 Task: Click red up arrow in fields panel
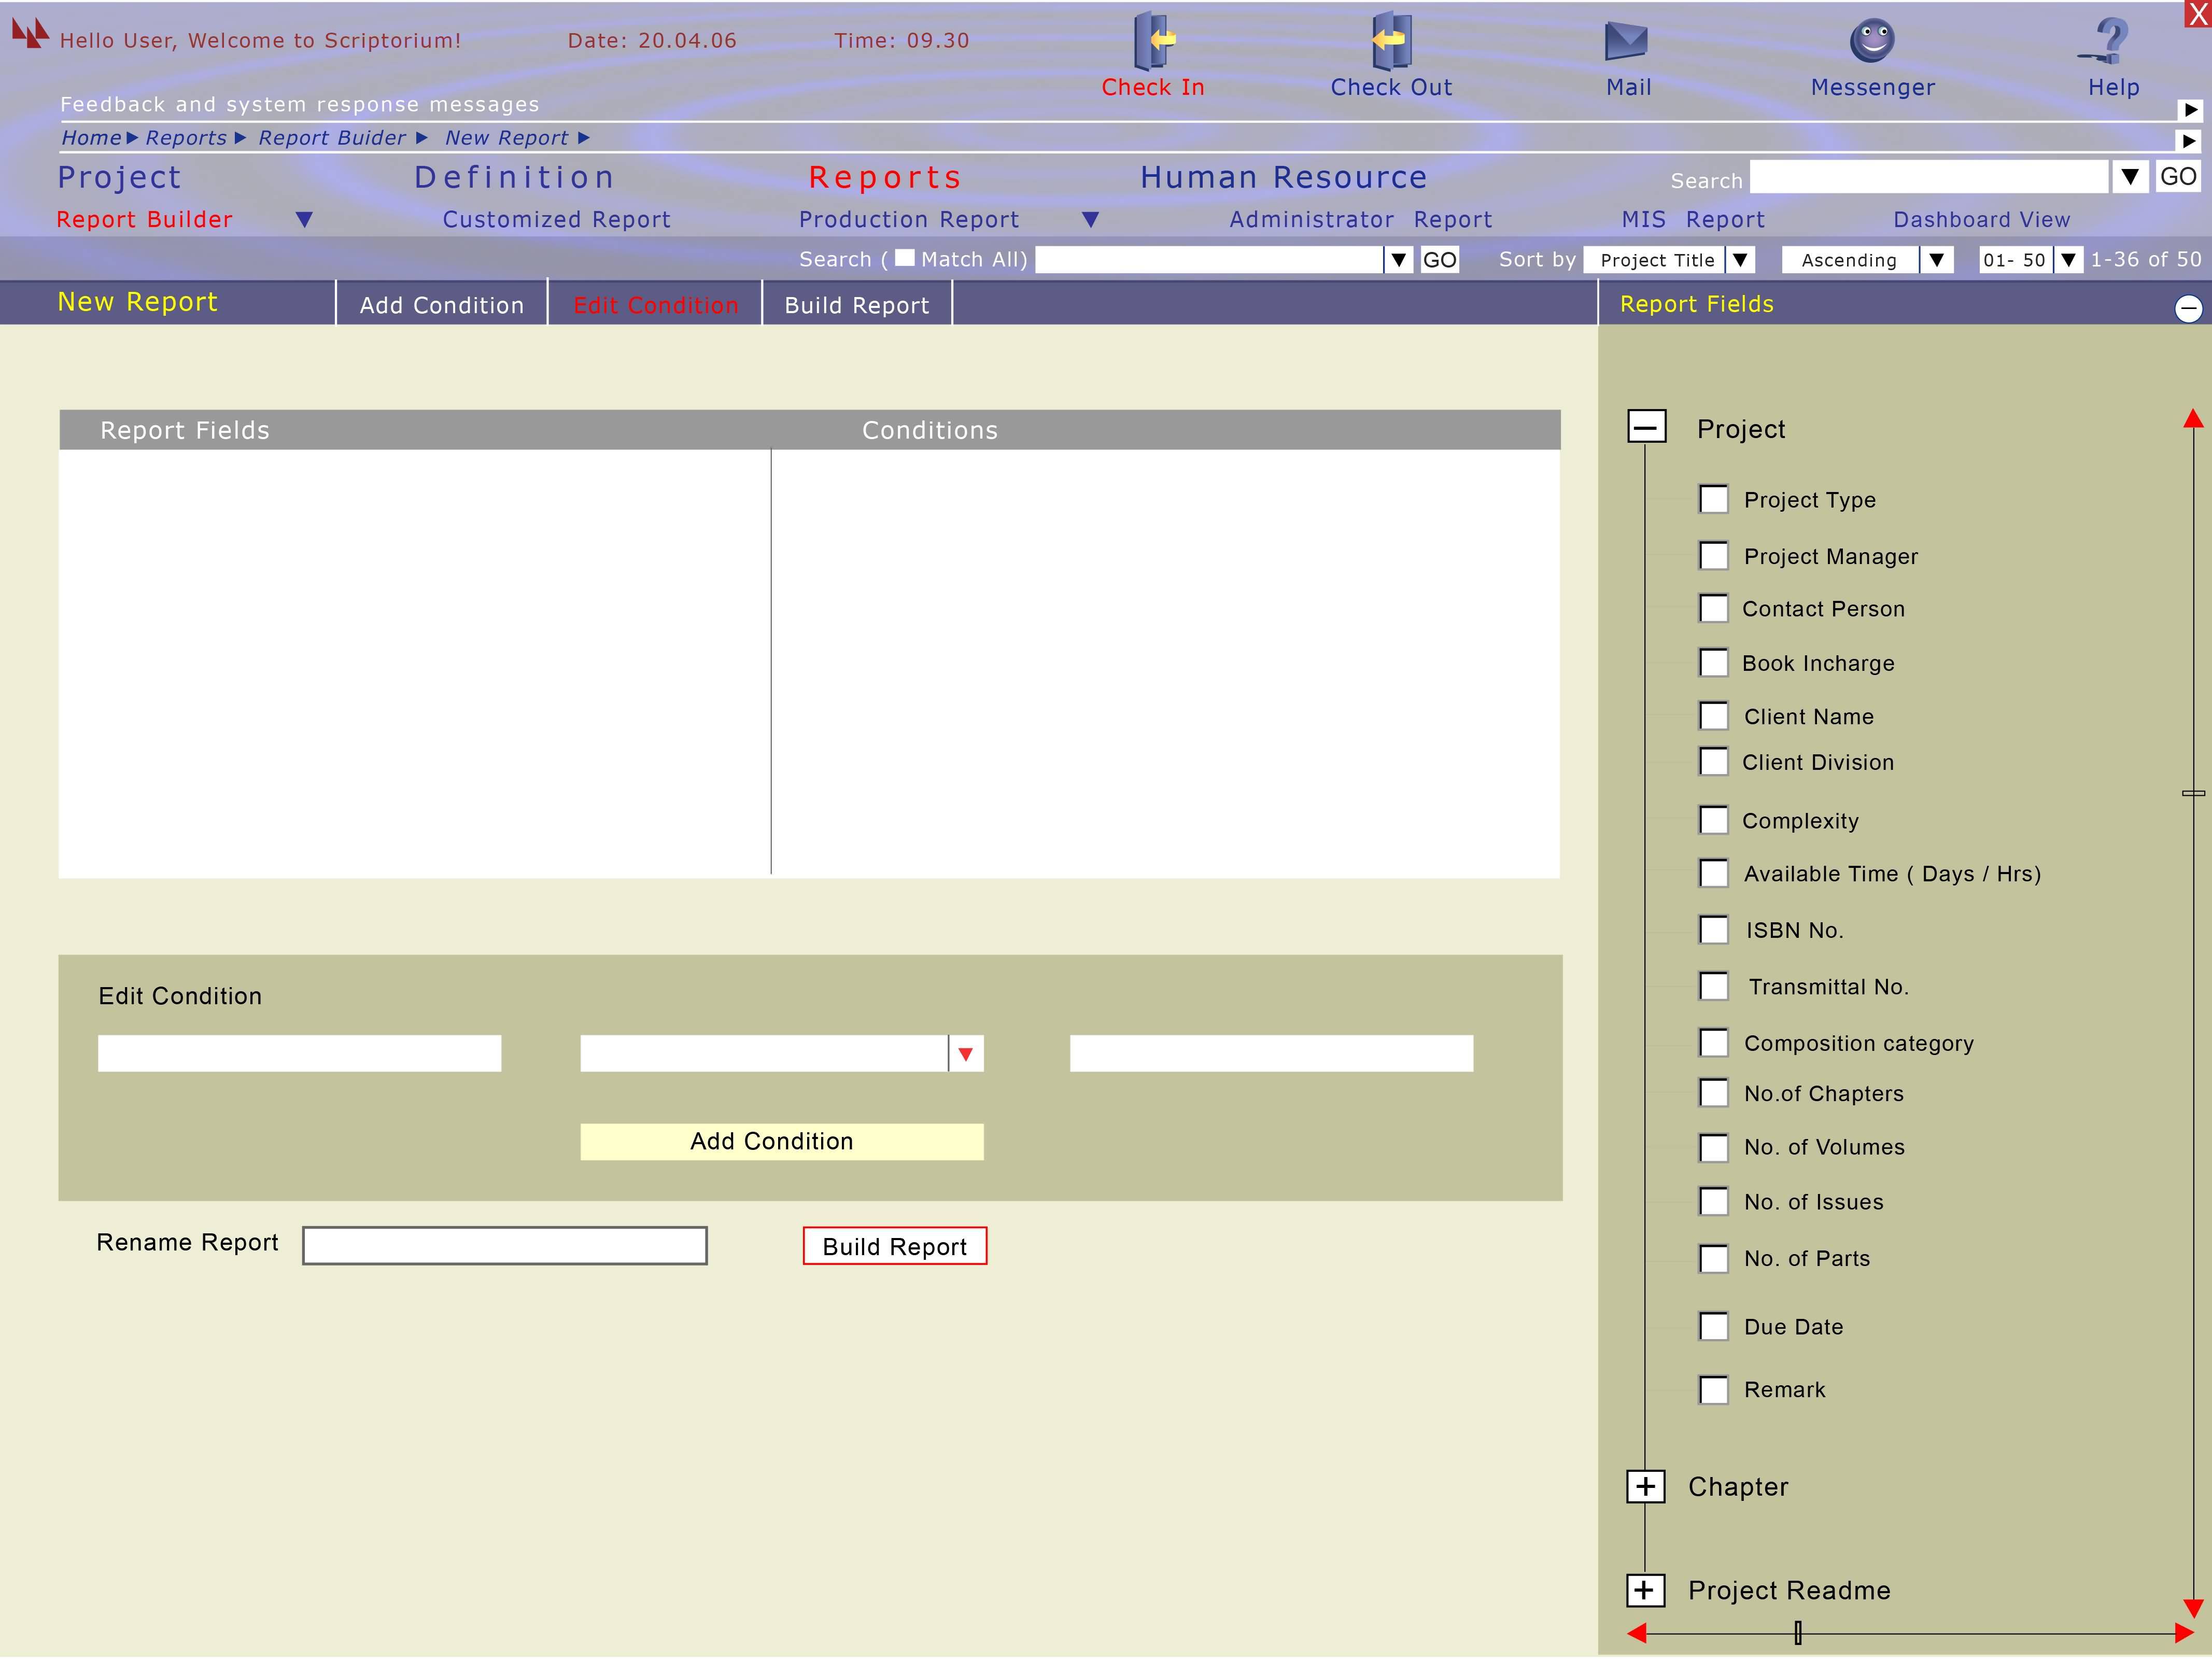point(2193,418)
